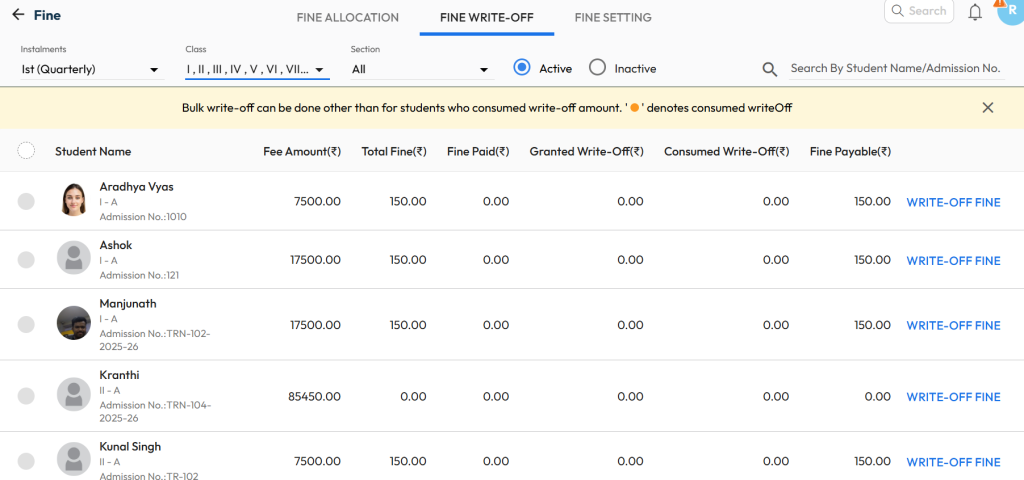Click Write-Off Fine for Kunal Singh
Image resolution: width=1024 pixels, height=480 pixels.
pos(953,462)
